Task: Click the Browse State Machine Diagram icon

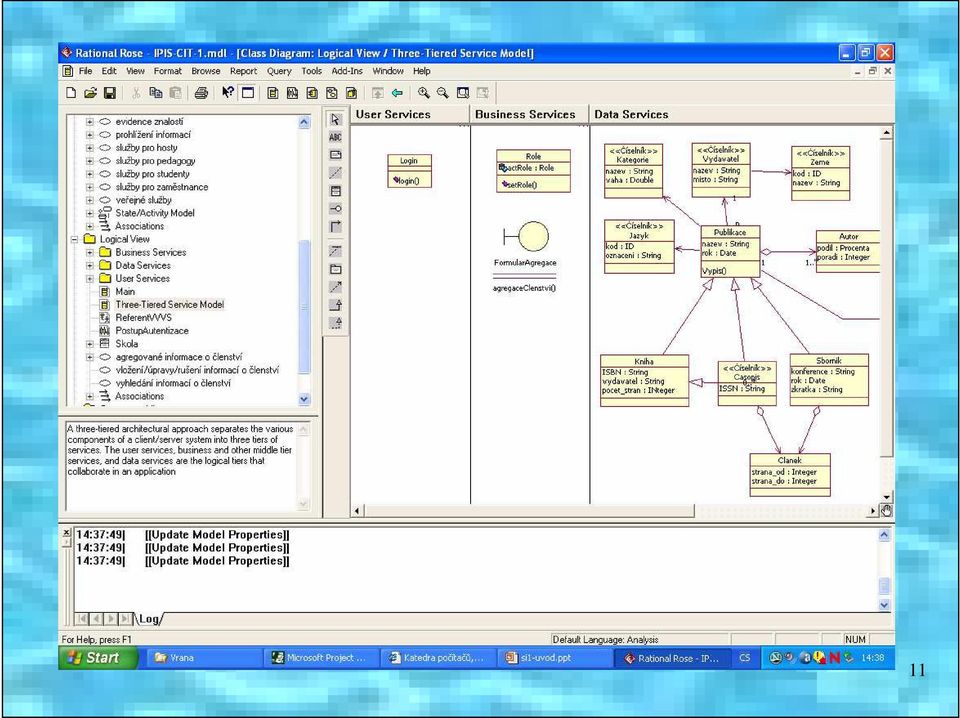Action: (x=332, y=93)
